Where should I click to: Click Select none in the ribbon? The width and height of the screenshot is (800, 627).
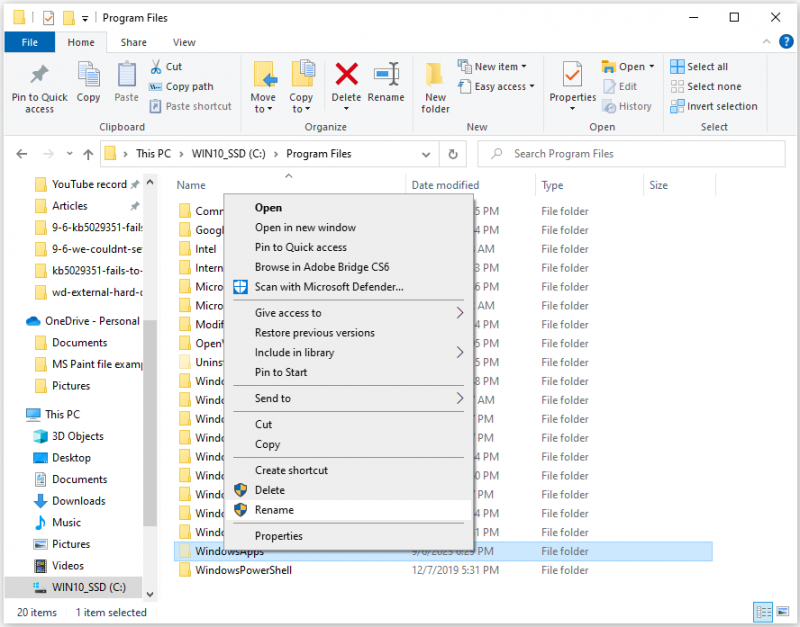click(x=706, y=87)
